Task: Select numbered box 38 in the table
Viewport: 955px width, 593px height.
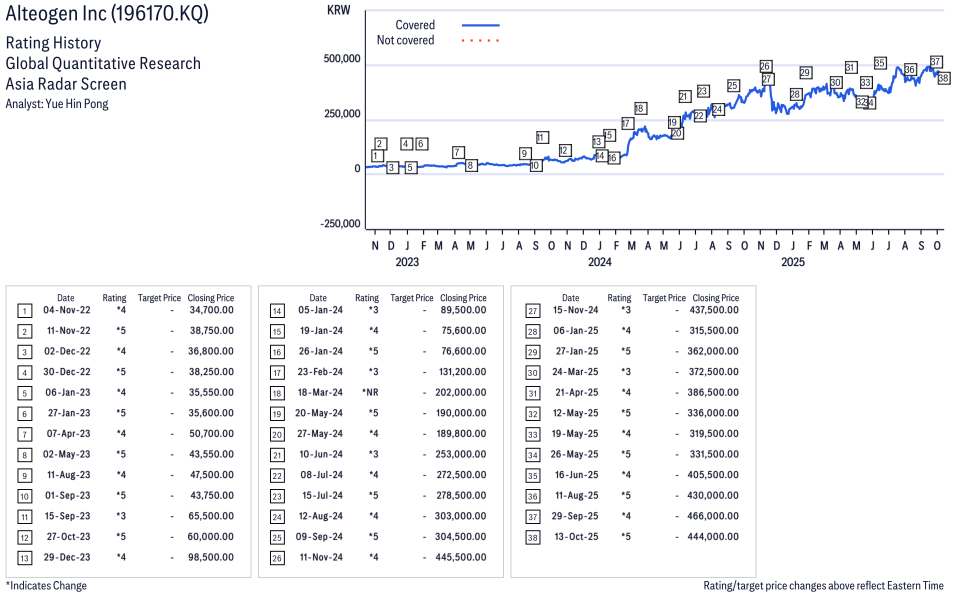Action: pyautogui.click(x=533, y=537)
